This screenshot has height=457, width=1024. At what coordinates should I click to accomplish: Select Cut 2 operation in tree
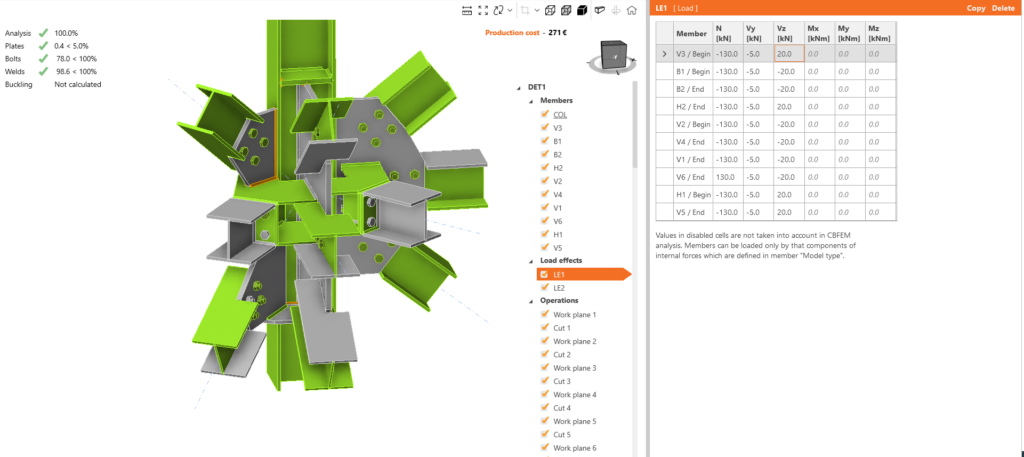click(562, 355)
